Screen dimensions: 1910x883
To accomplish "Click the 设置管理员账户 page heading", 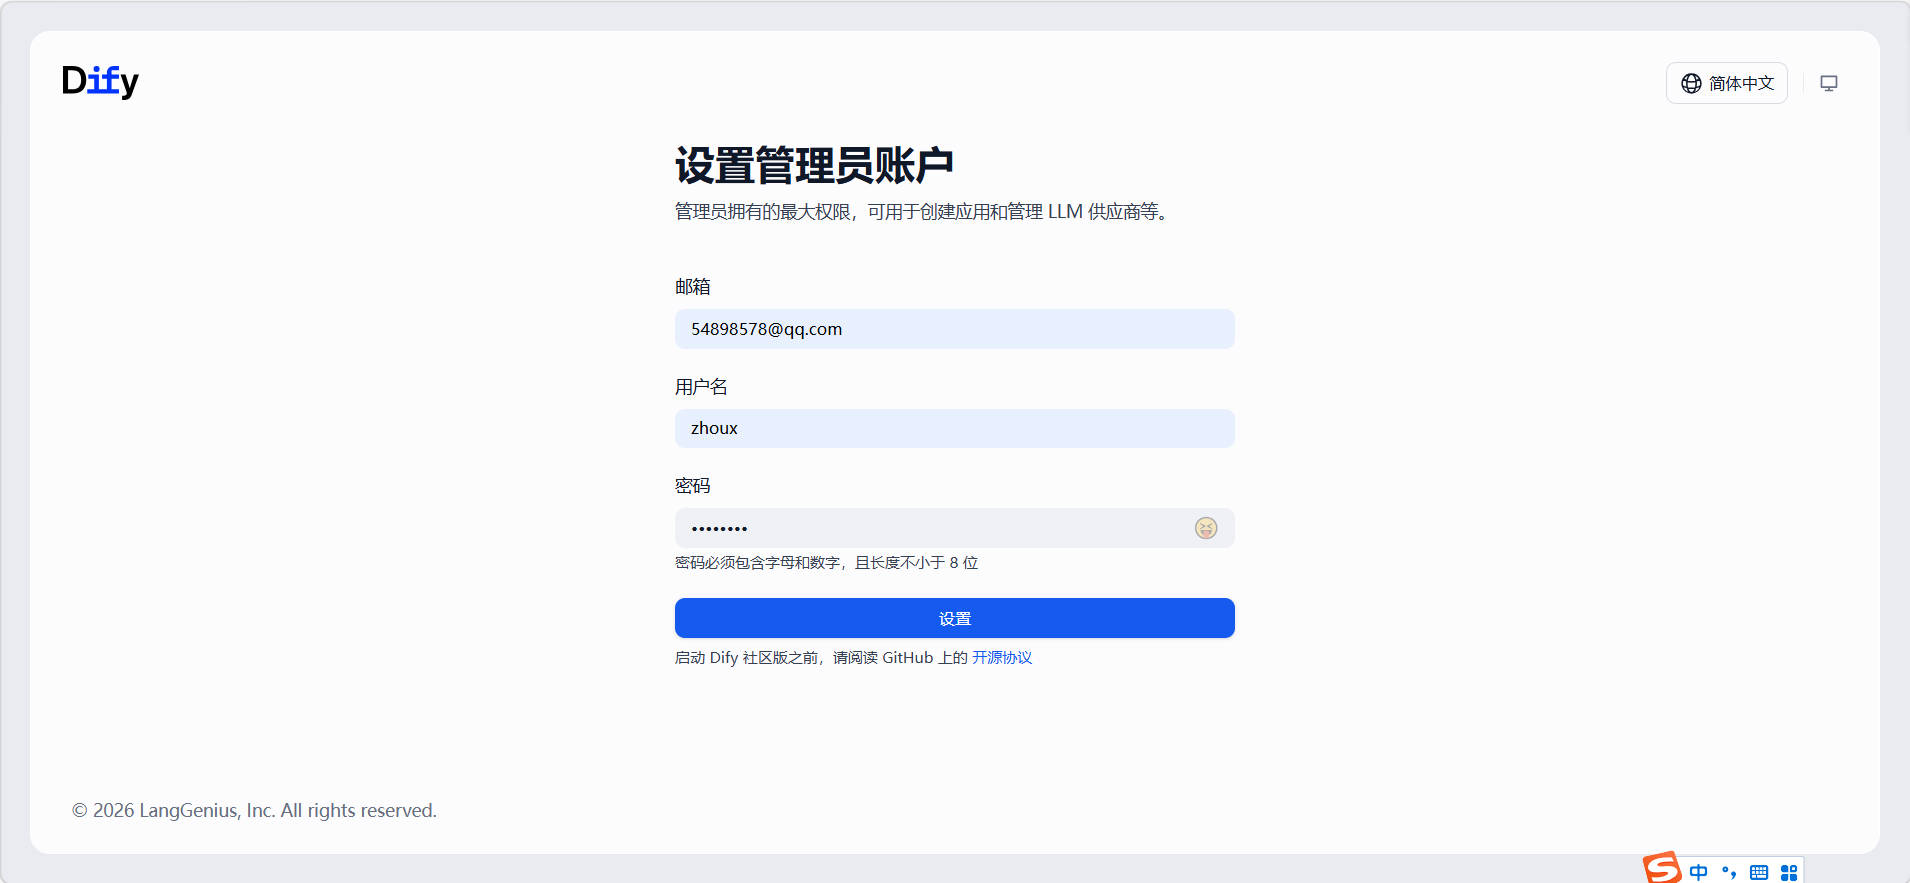I will point(814,165).
